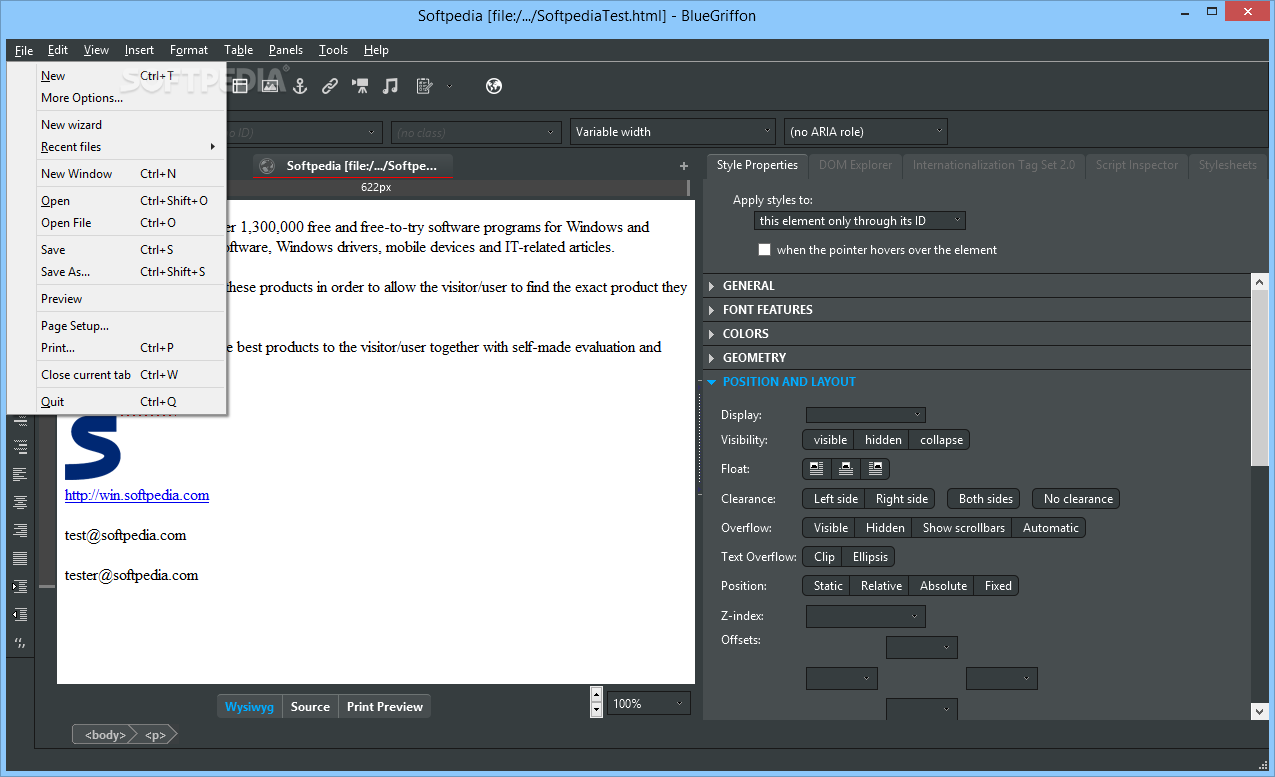The width and height of the screenshot is (1275, 777).
Task: Click the align left icon in sidebar
Action: 19,474
